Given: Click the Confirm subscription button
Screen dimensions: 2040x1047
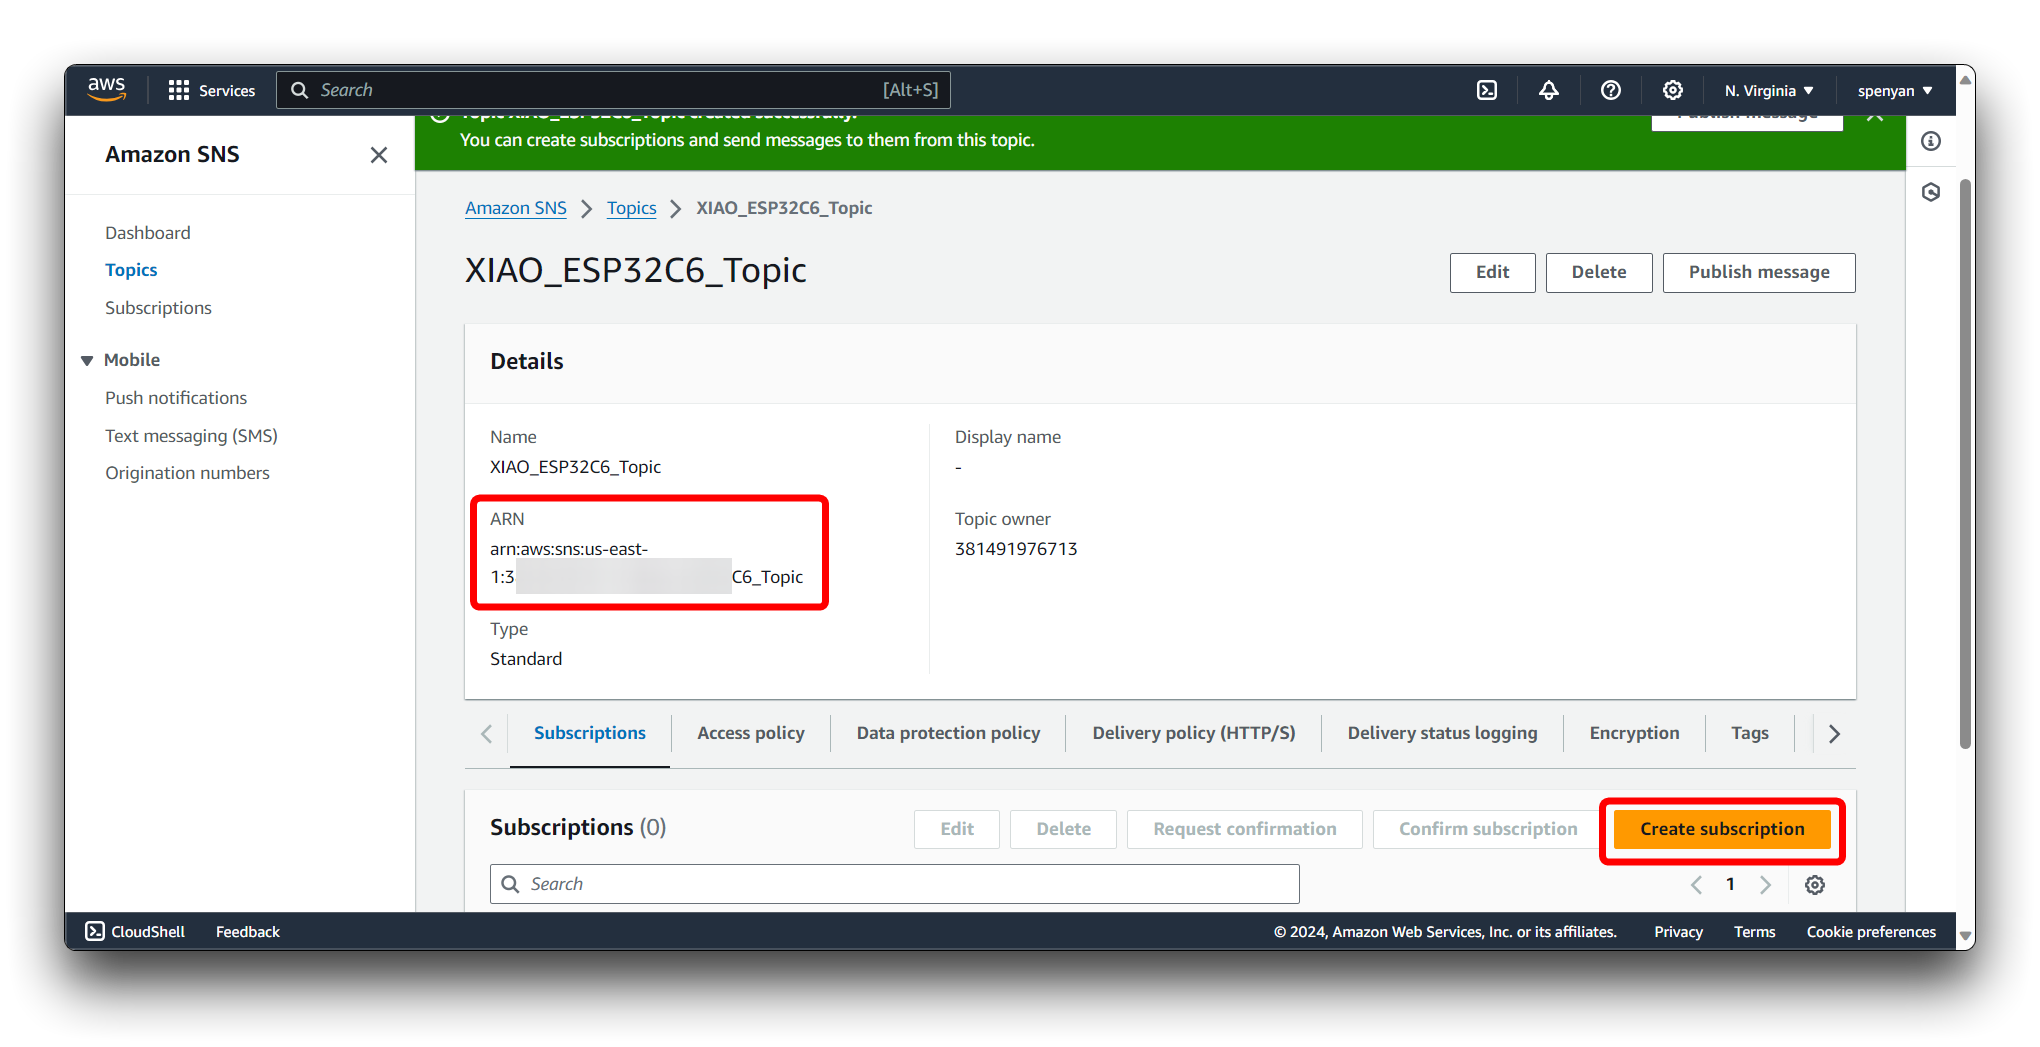Looking at the screenshot, I should click(1488, 829).
